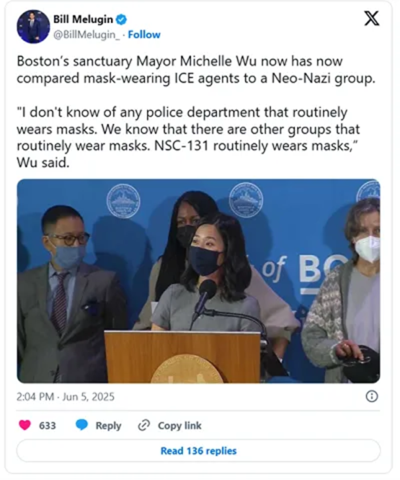Click the @BillMelugin_ handle
The height and width of the screenshot is (480, 400).
(x=86, y=35)
